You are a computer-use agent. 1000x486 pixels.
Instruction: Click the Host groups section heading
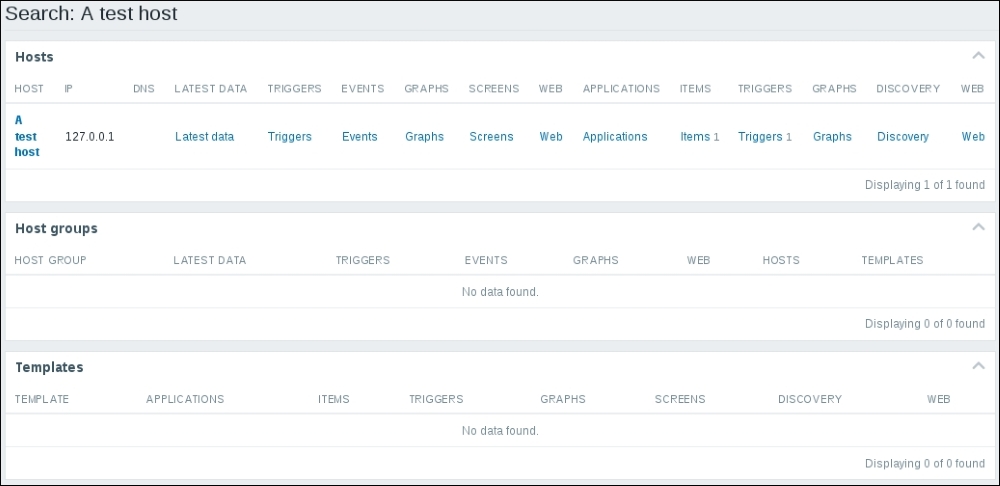coord(56,228)
